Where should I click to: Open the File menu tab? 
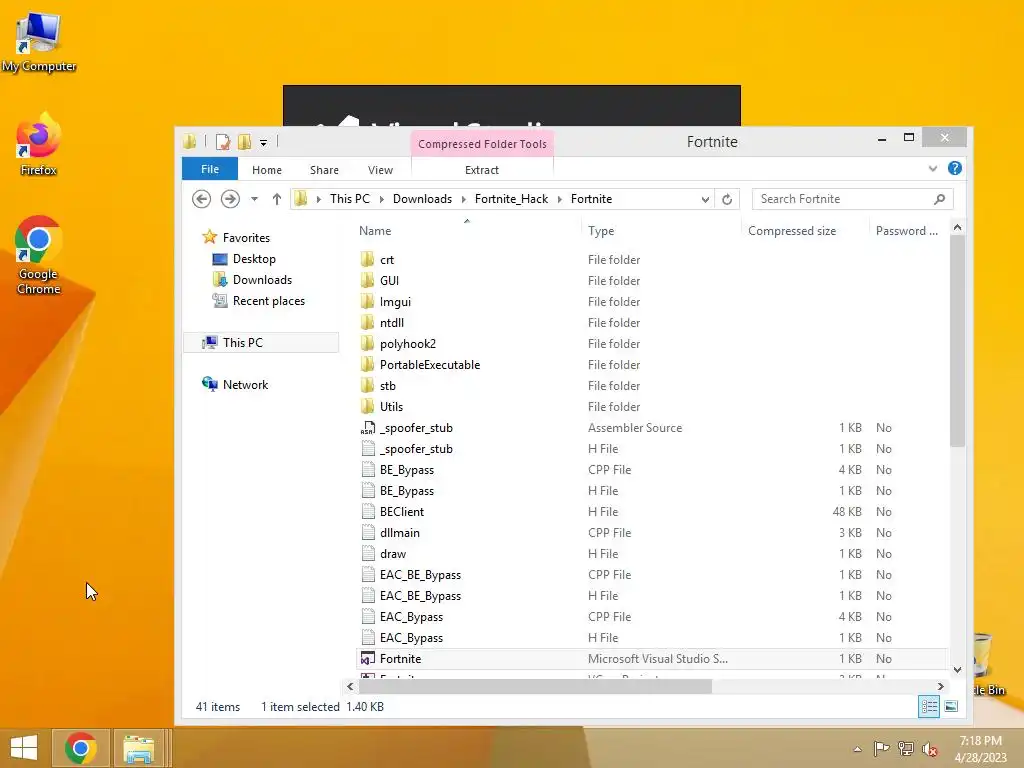210,169
